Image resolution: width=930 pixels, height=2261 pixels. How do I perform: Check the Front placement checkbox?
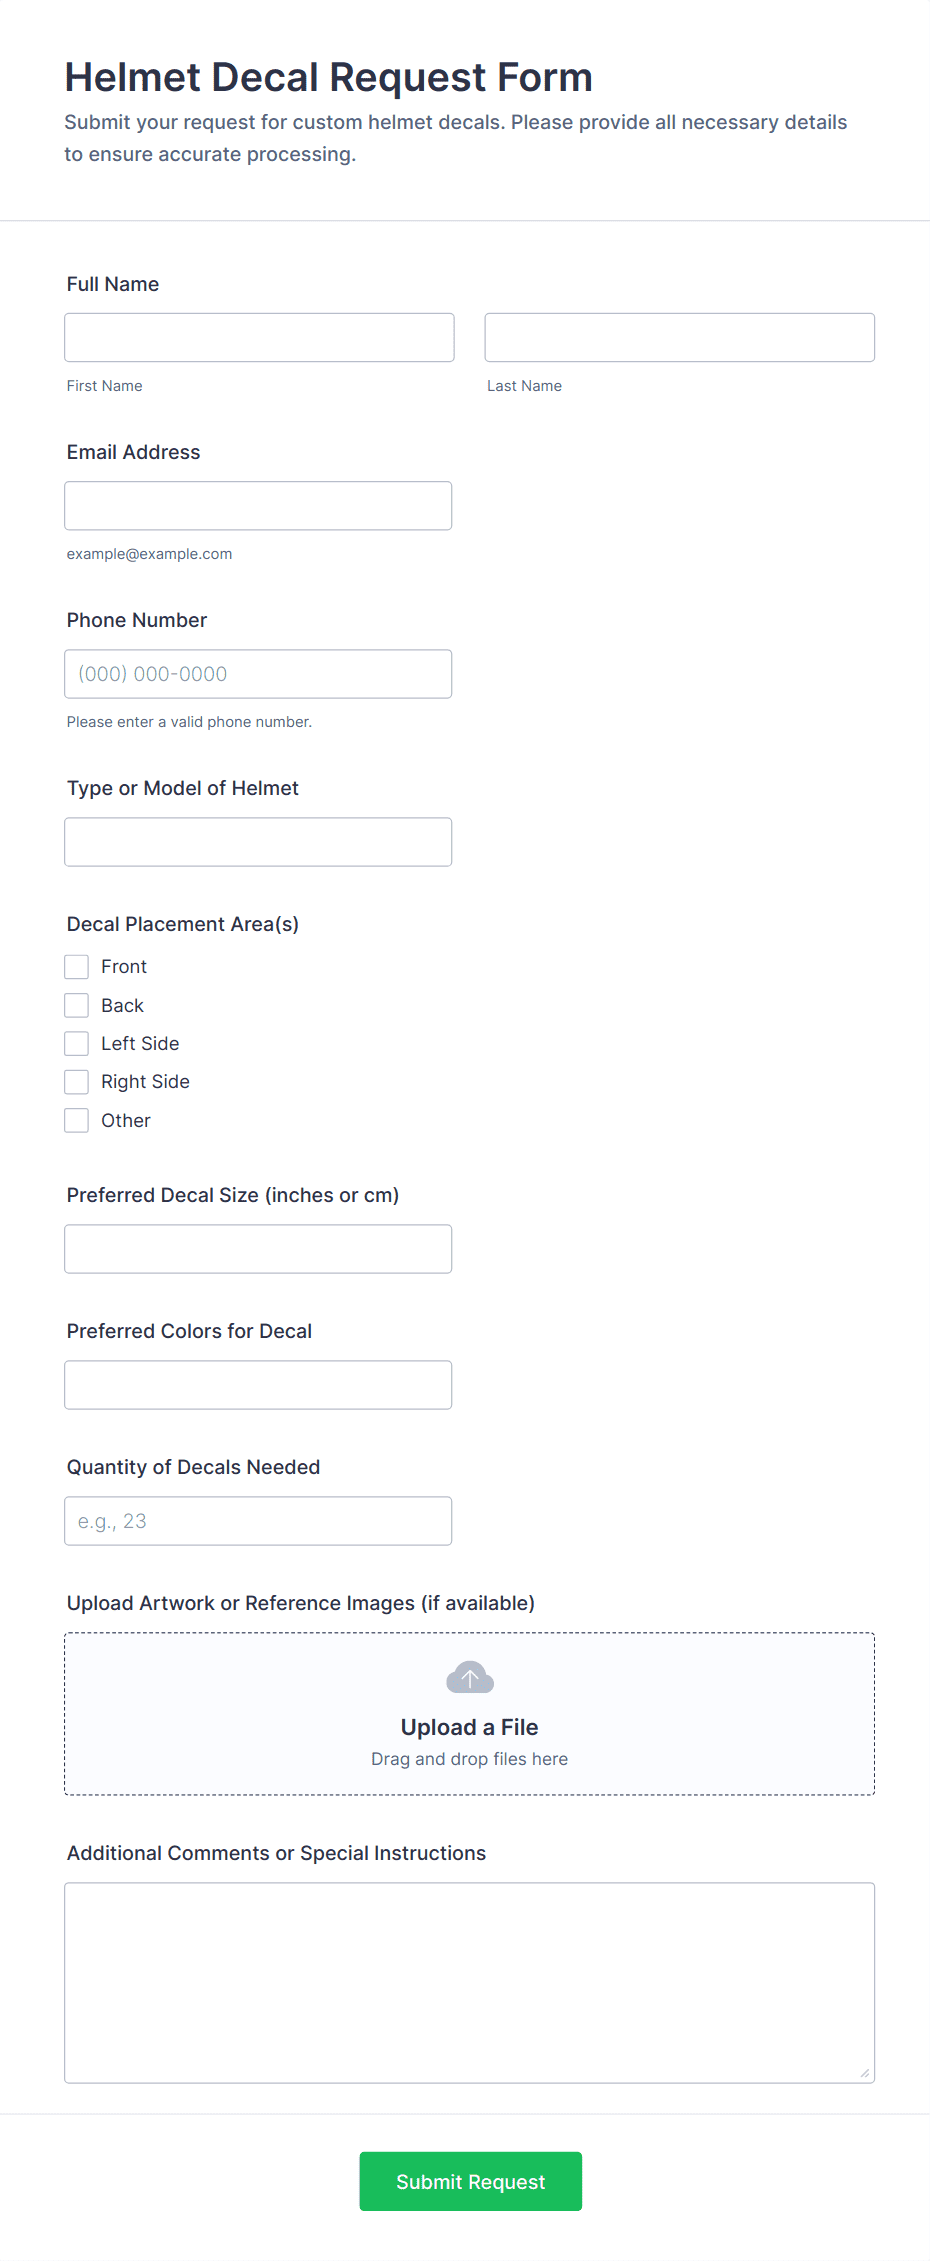pyautogui.click(x=76, y=966)
